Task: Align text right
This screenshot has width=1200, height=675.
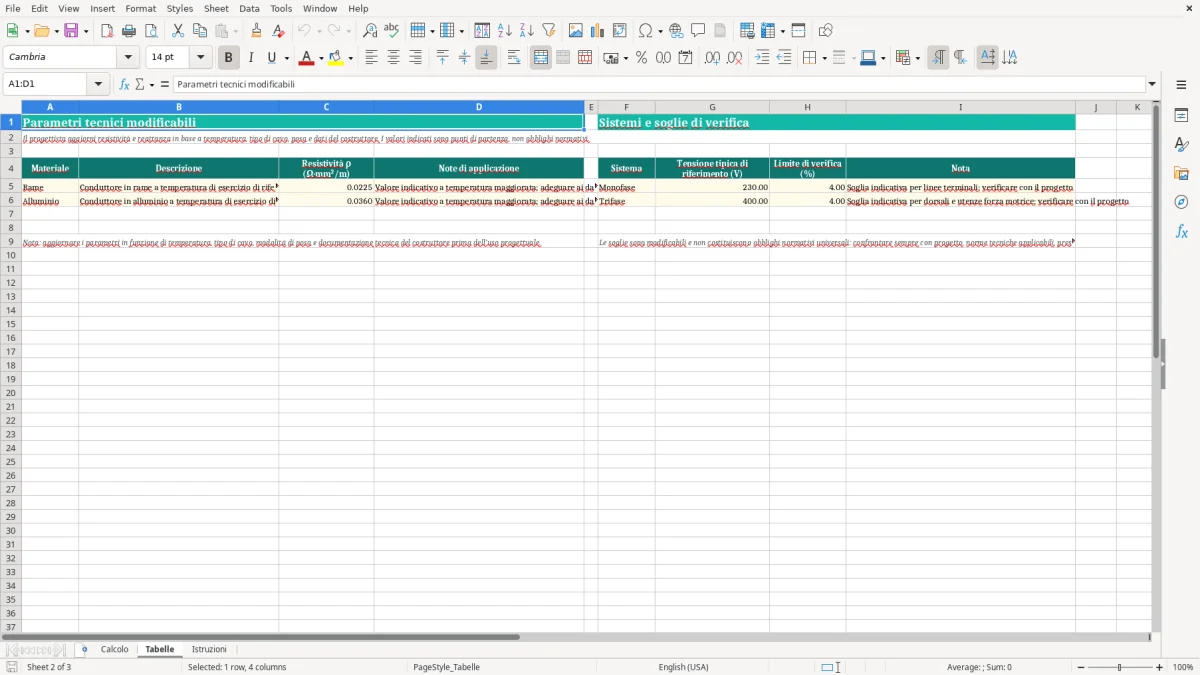Action: [x=415, y=58]
